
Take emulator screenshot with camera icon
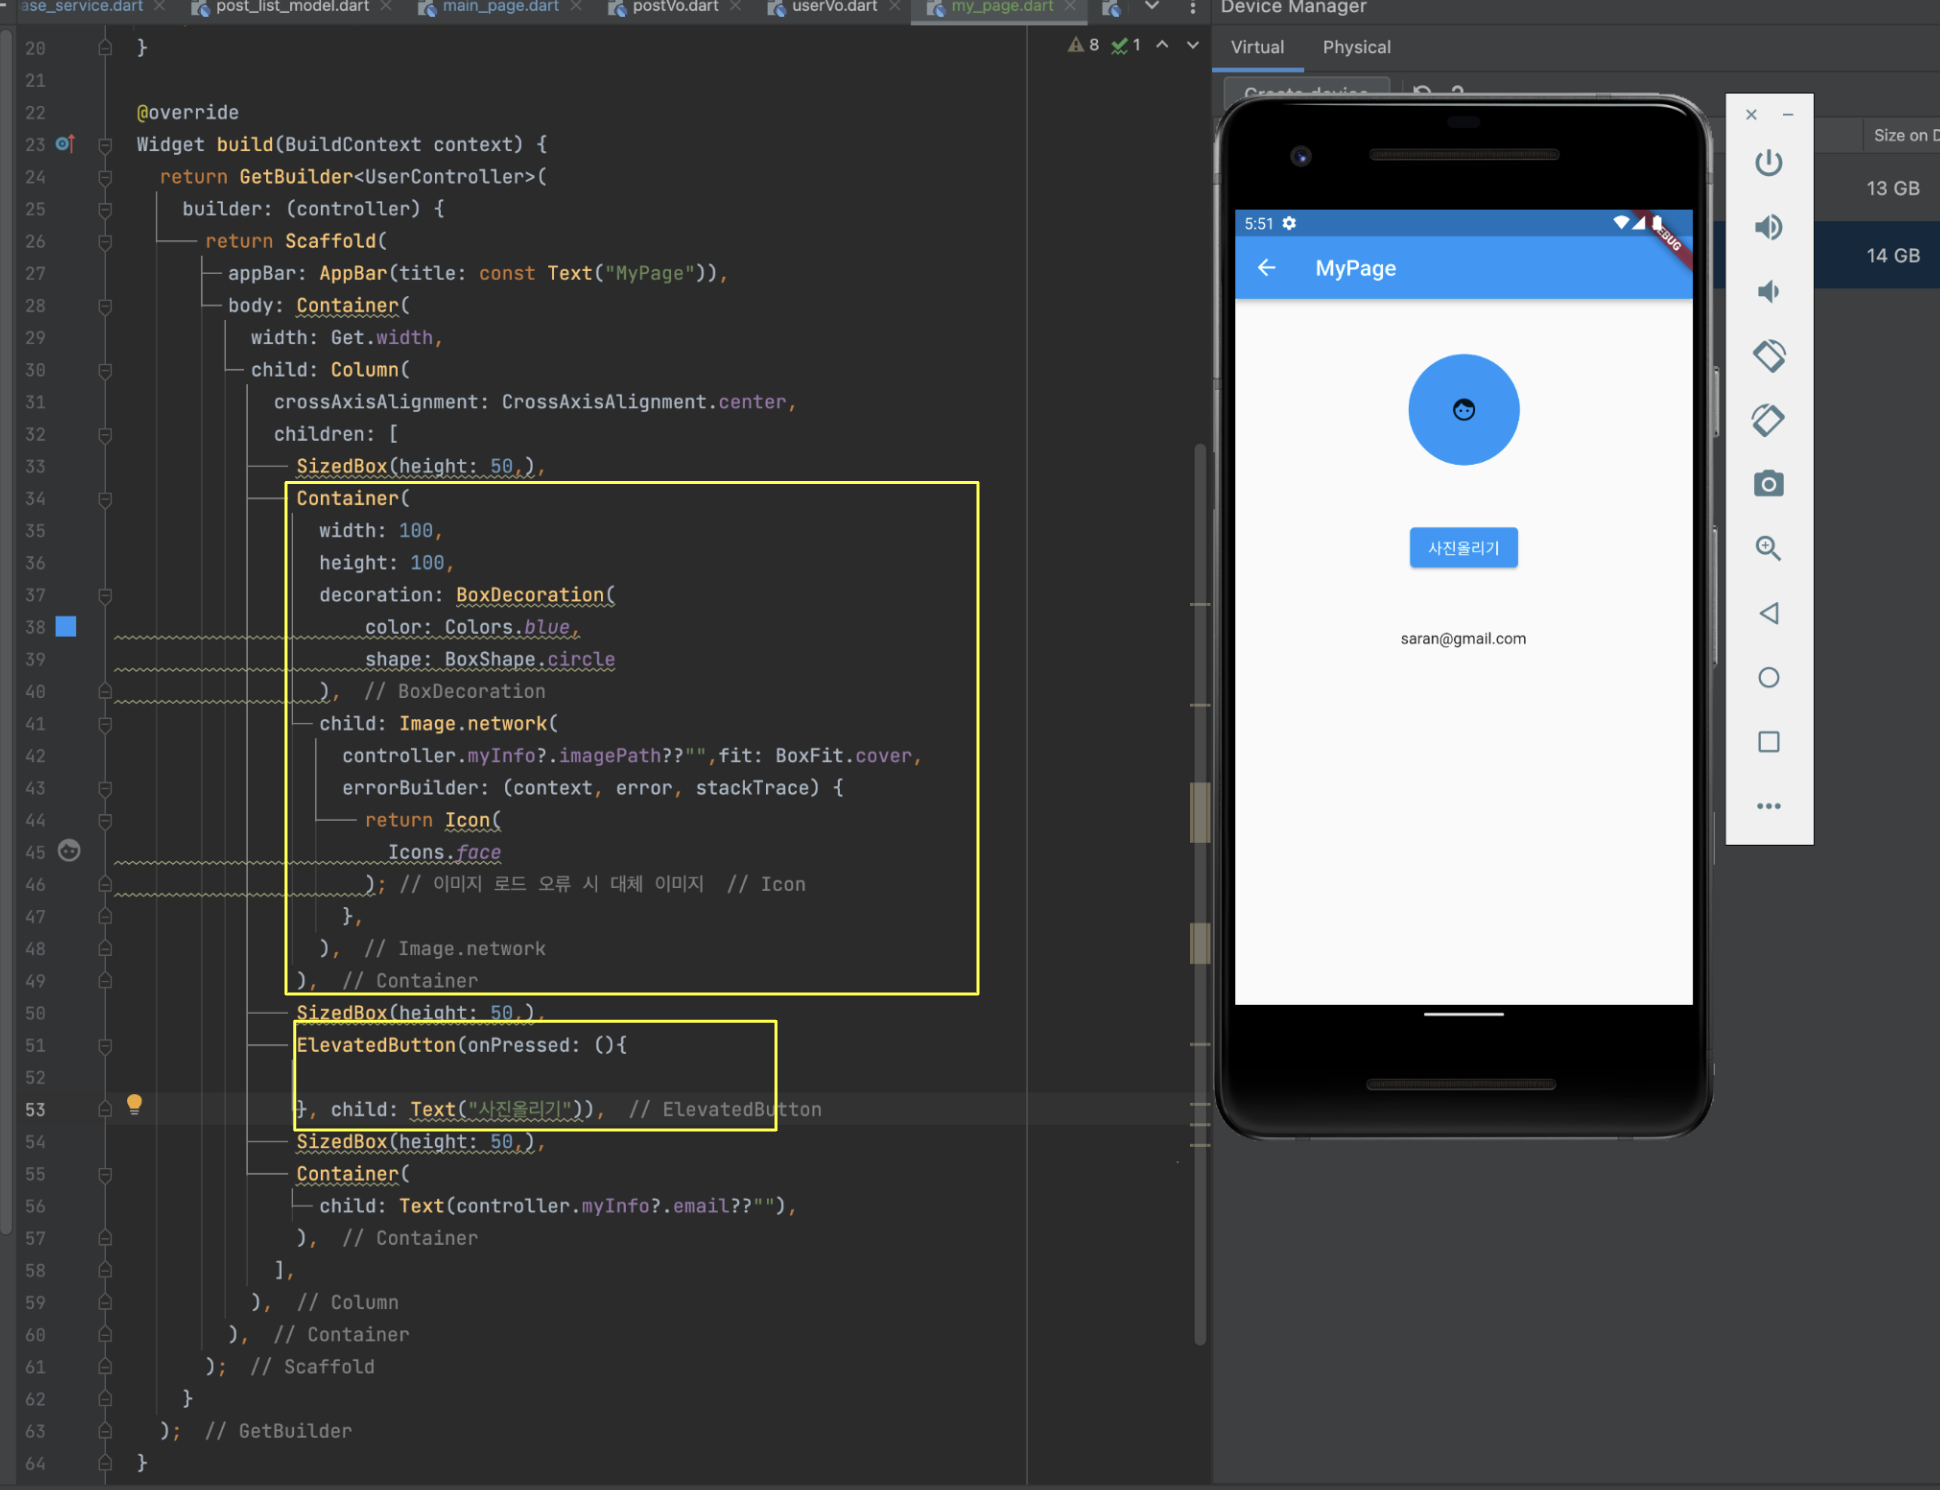pyautogui.click(x=1768, y=484)
